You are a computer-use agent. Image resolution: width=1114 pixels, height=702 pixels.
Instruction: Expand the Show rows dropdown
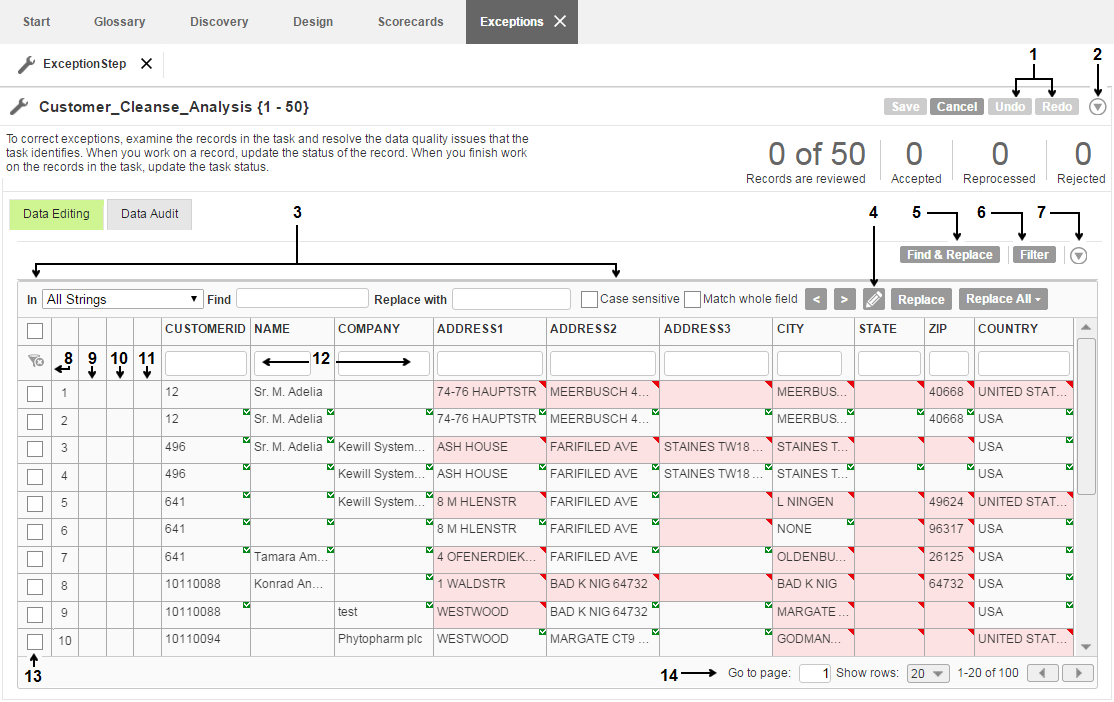[x=926, y=673]
